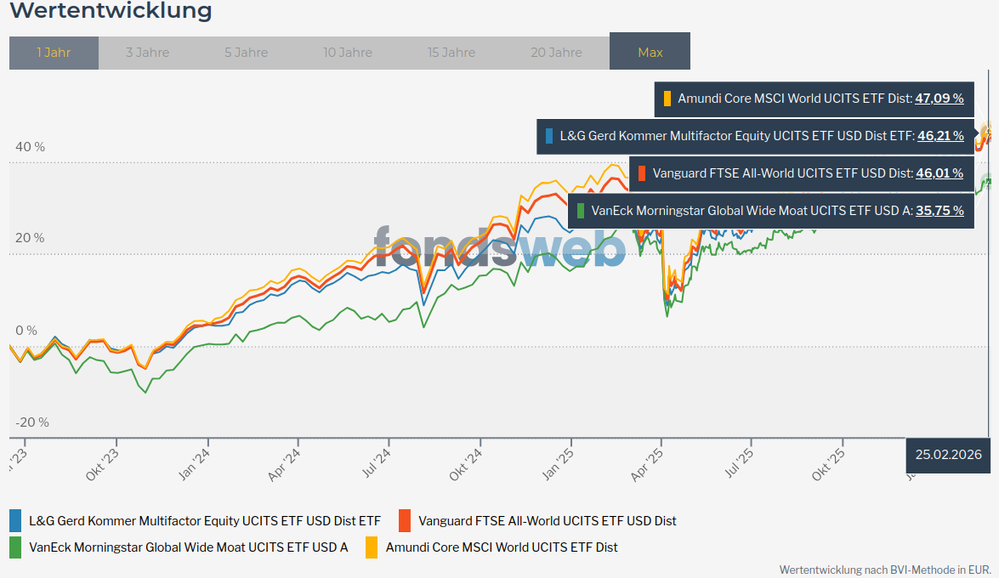The height and width of the screenshot is (578, 999).
Task: Toggle Amundi Core MSCI World legend entry
Action: [492, 547]
